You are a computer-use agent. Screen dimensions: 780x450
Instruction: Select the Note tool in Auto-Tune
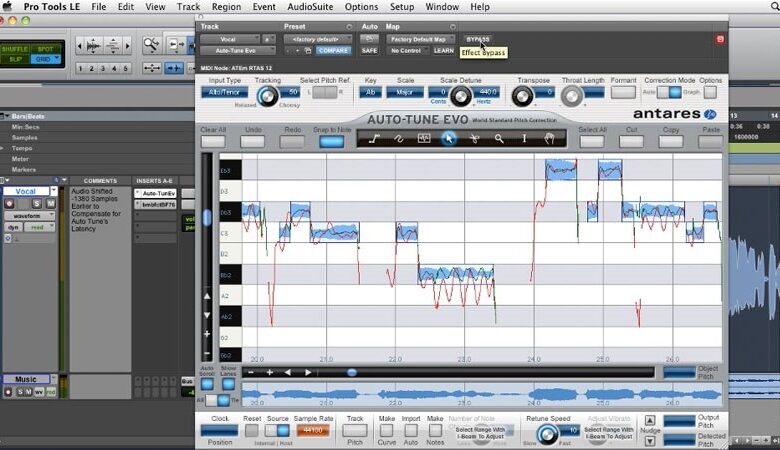(x=424, y=139)
